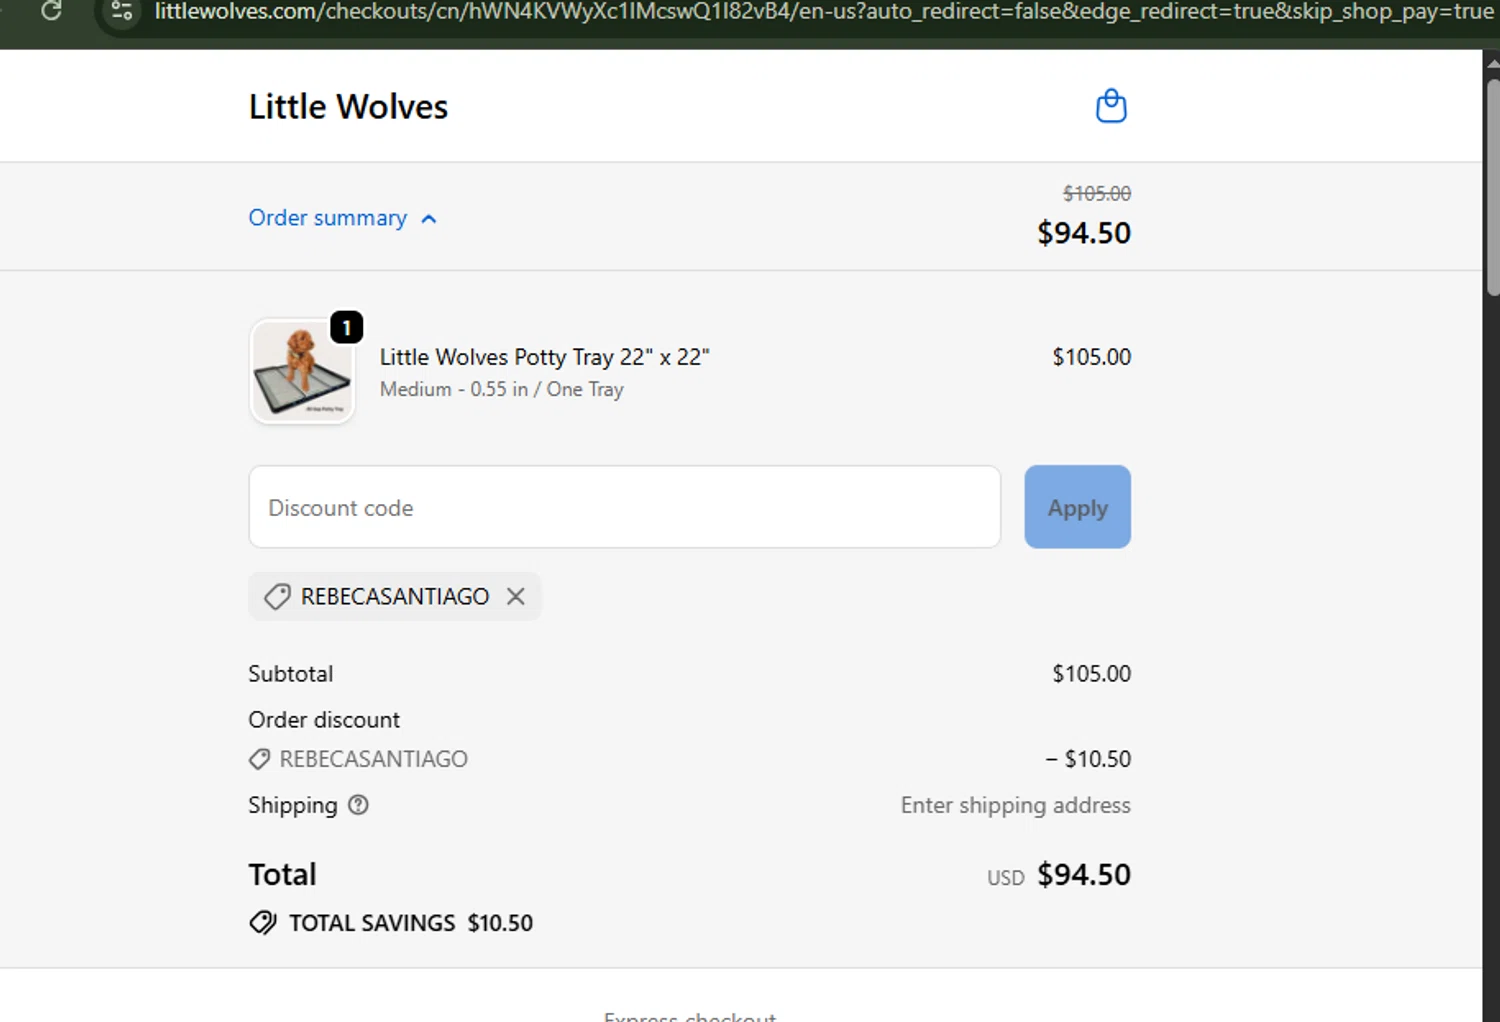Remove the REBECASANTIAGO discount code
The image size is (1500, 1022).
coord(516,596)
